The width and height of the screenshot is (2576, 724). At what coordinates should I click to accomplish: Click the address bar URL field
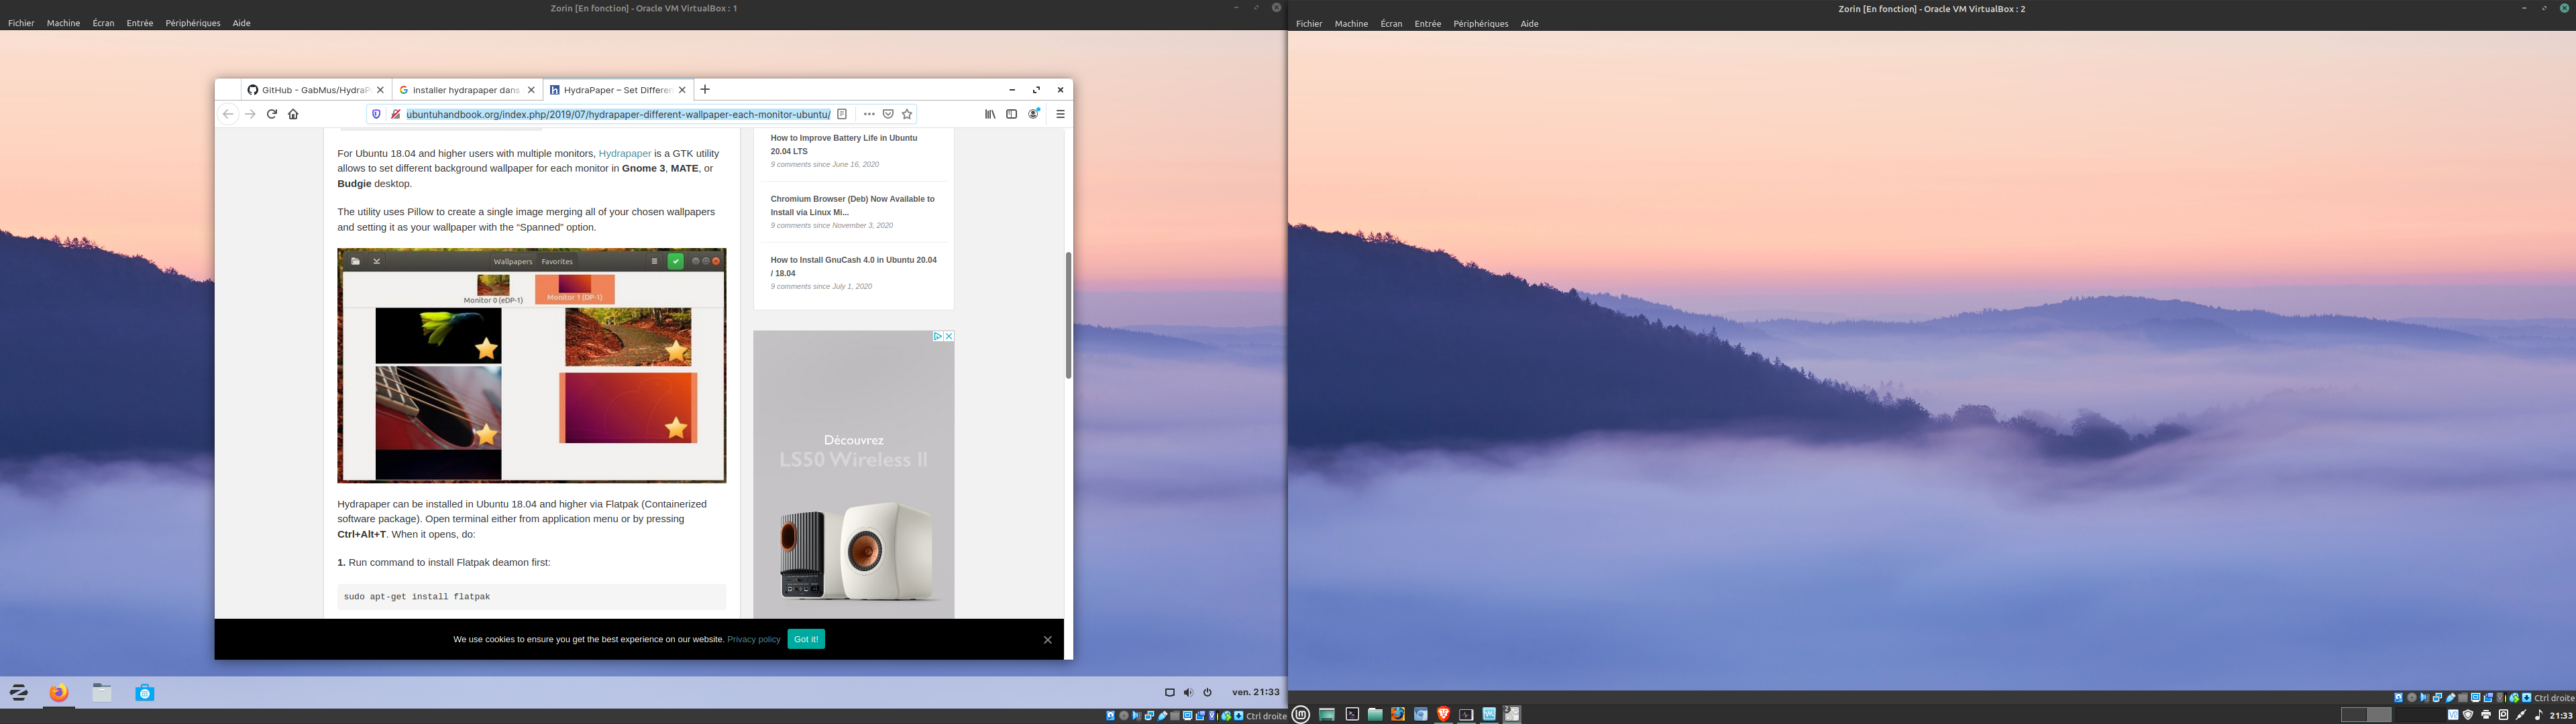[x=618, y=114]
